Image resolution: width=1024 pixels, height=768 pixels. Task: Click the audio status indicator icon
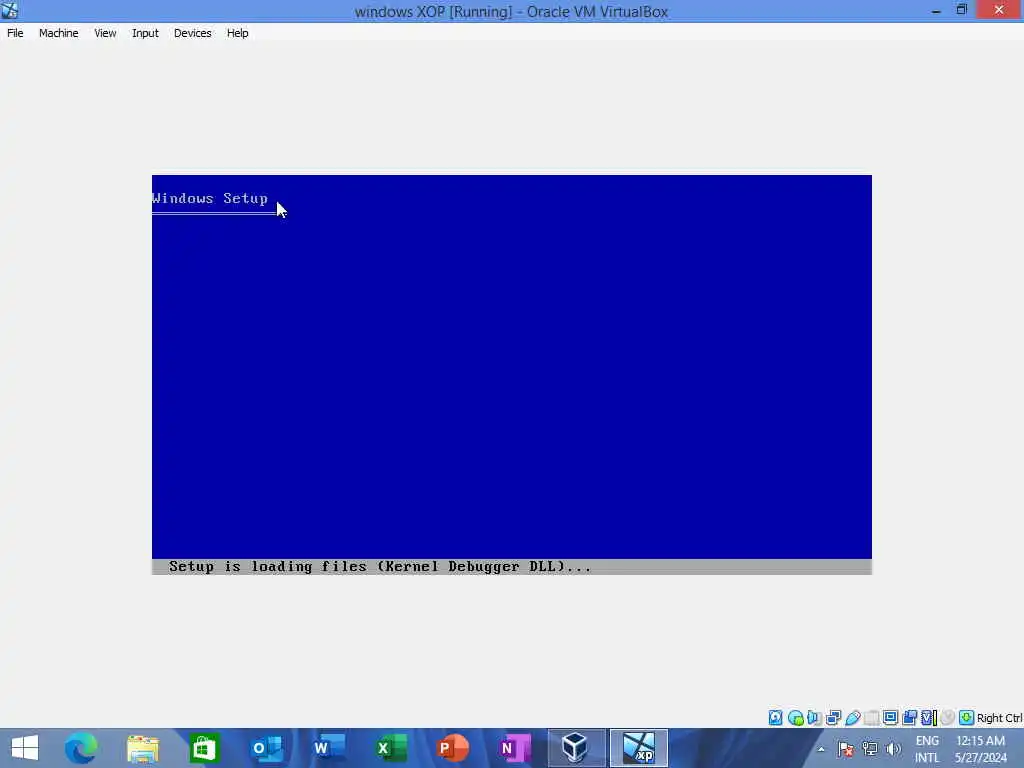(x=814, y=718)
